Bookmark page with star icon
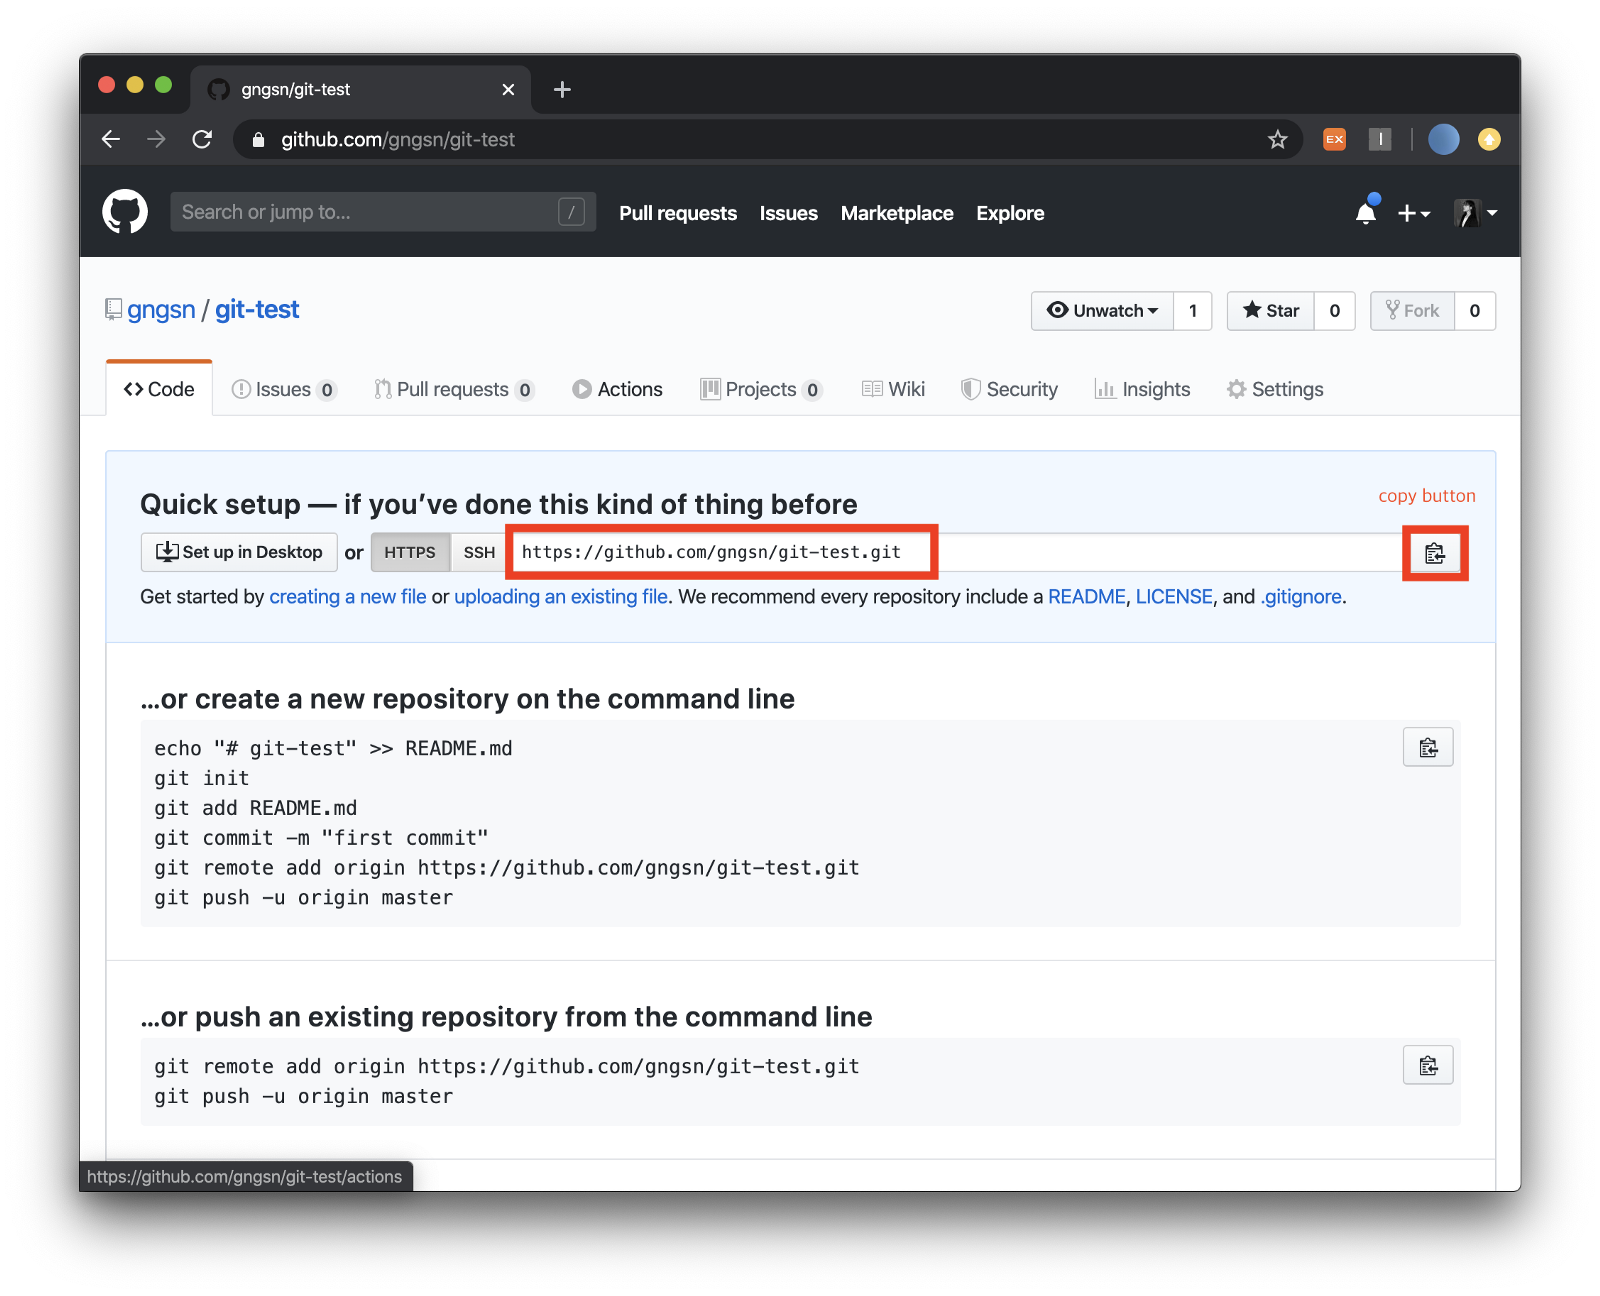1600x1296 pixels. pos(1277,140)
